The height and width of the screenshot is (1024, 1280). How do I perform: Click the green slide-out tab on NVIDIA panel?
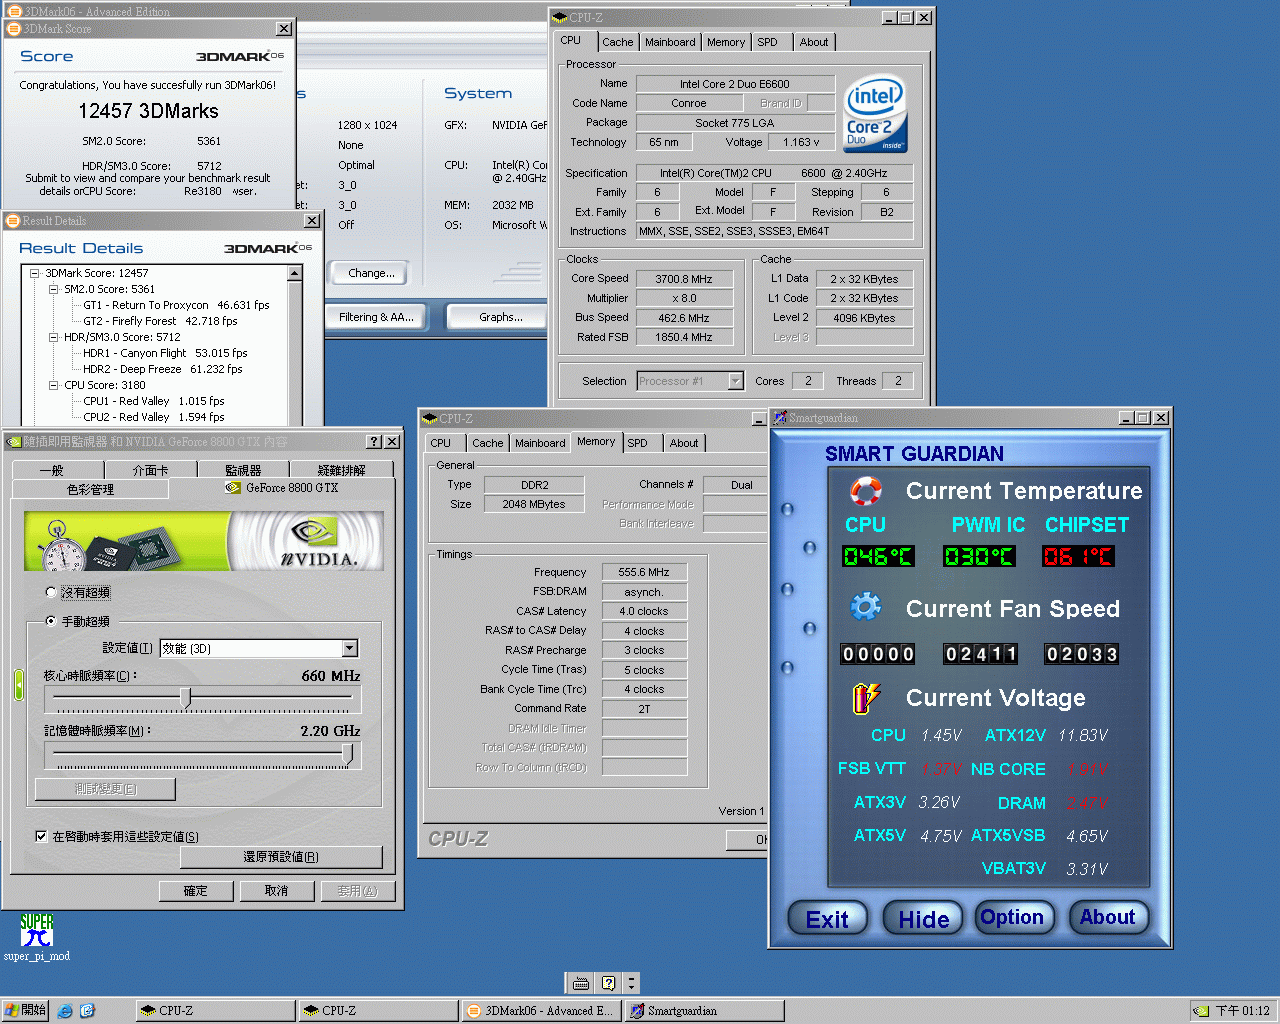(18, 685)
